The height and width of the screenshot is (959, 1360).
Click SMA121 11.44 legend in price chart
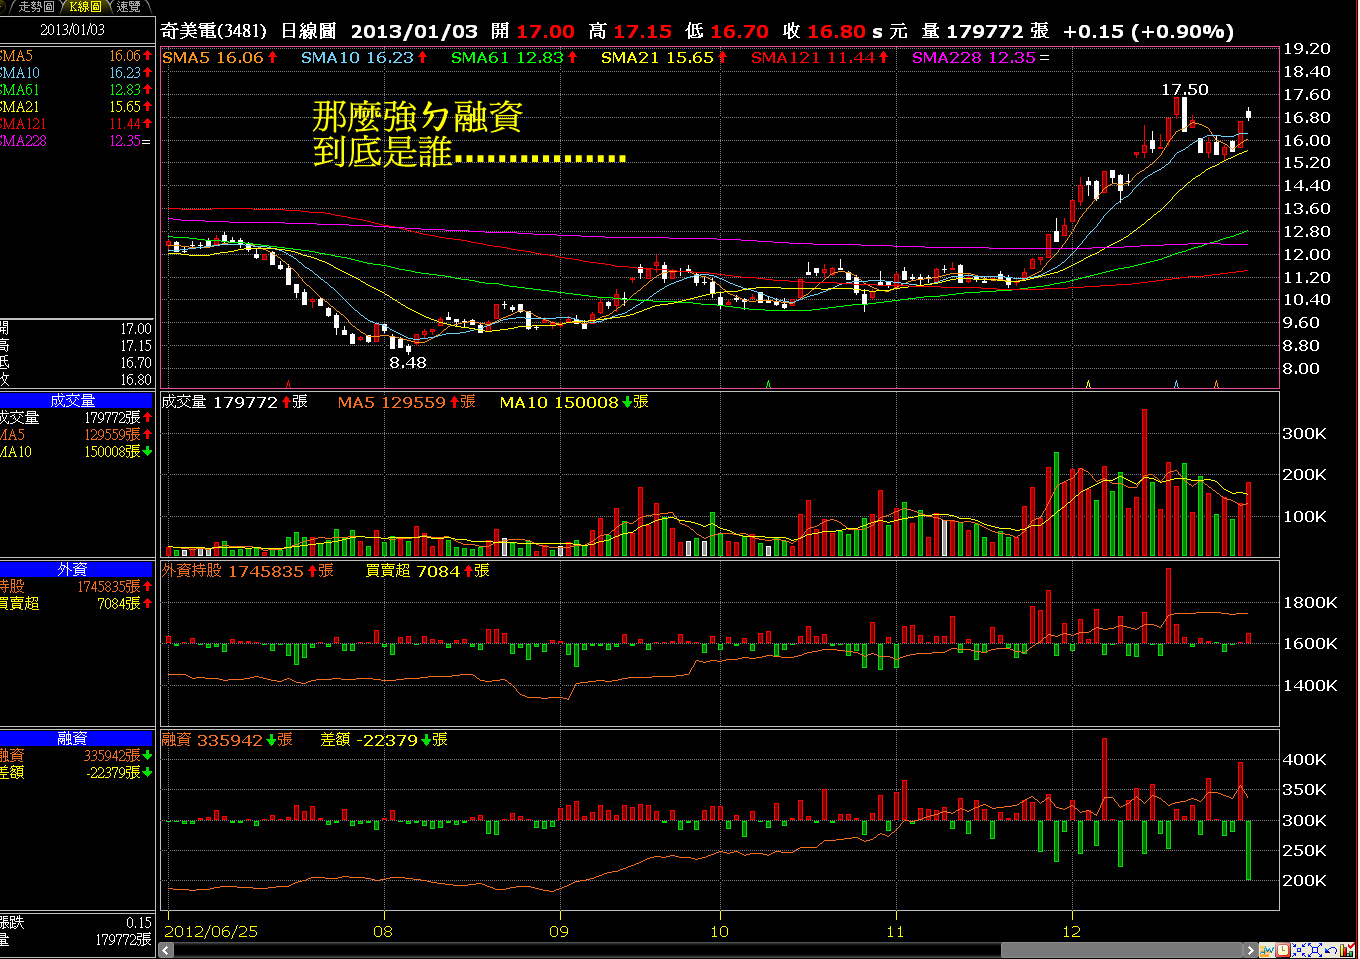820,58
